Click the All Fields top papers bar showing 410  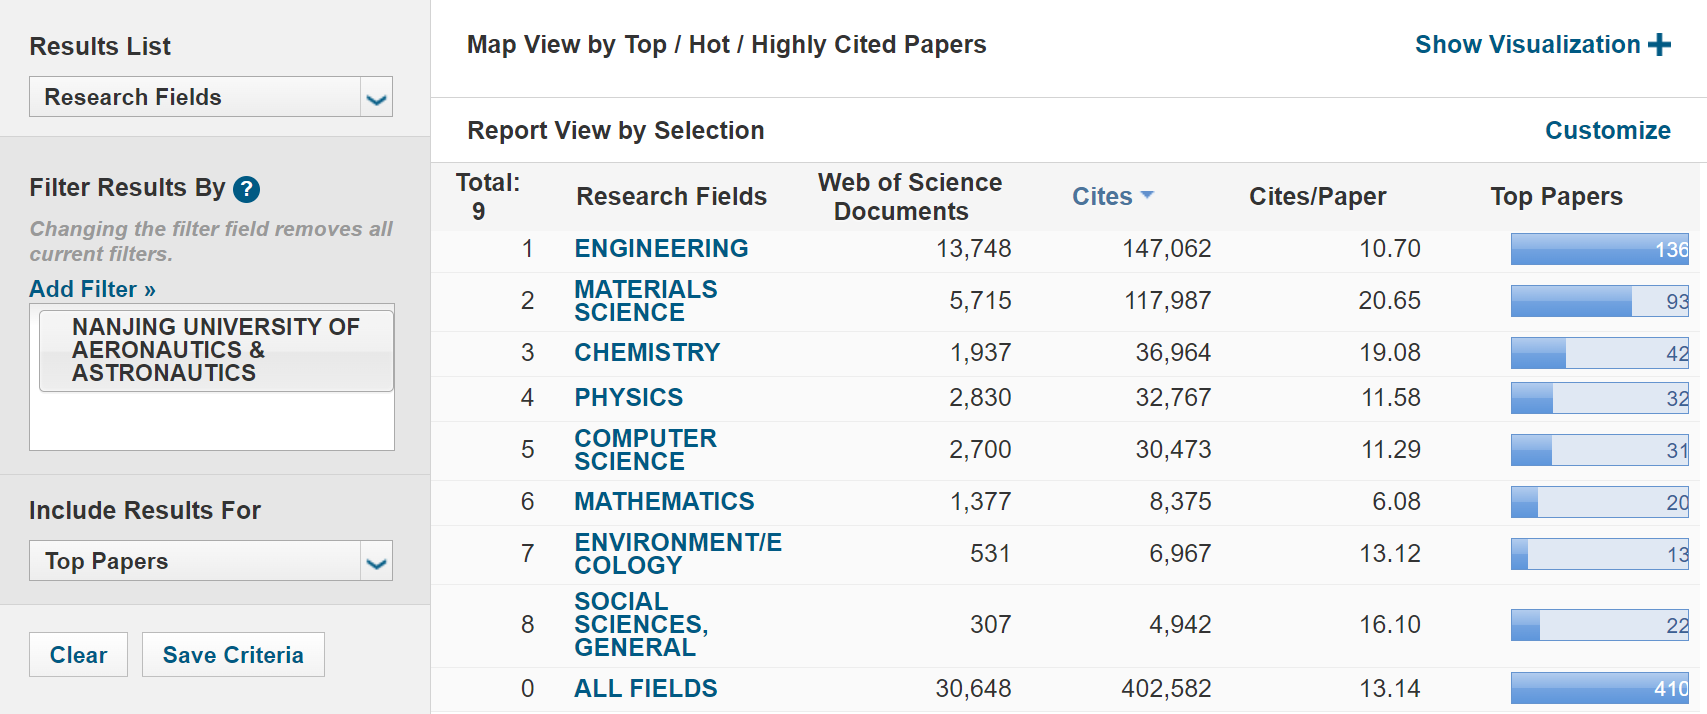(1599, 689)
